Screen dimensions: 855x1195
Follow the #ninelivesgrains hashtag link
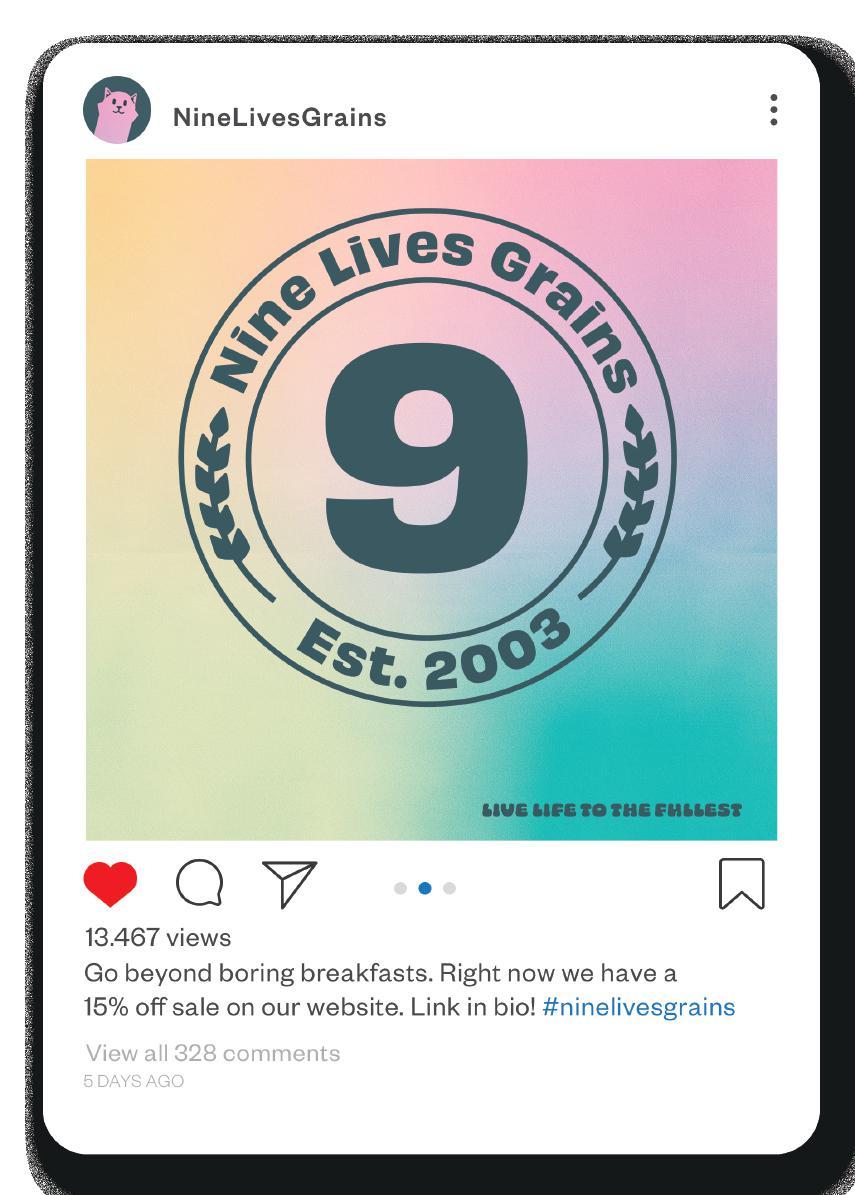pyautogui.click(x=639, y=1008)
